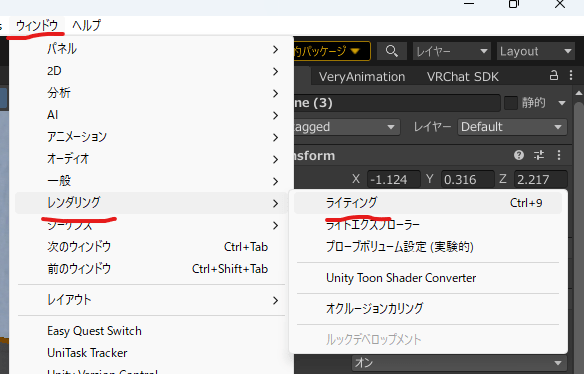The width and height of the screenshot is (584, 374).
Task: Click the position Y field
Action: [x=467, y=180]
